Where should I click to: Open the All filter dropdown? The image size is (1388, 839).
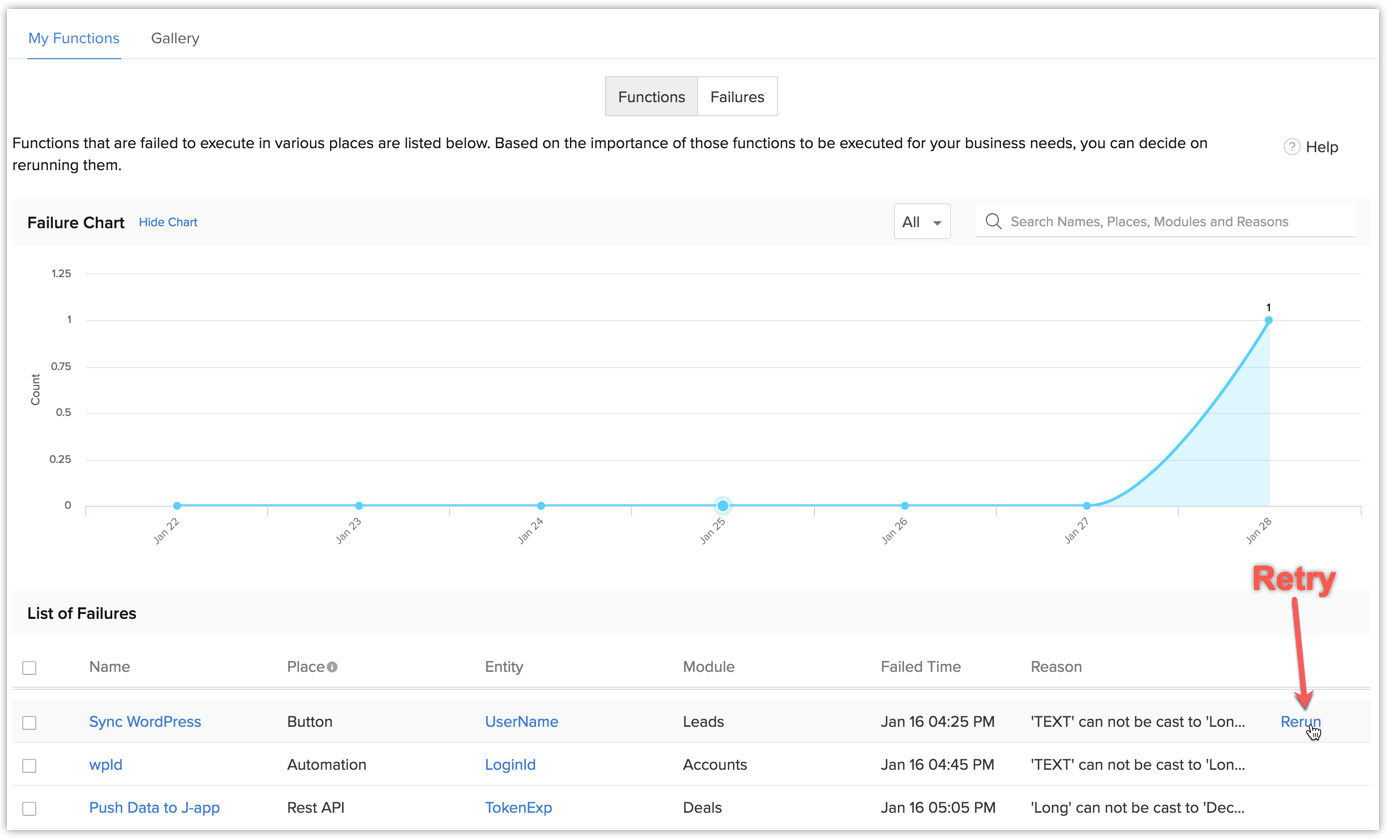[921, 222]
